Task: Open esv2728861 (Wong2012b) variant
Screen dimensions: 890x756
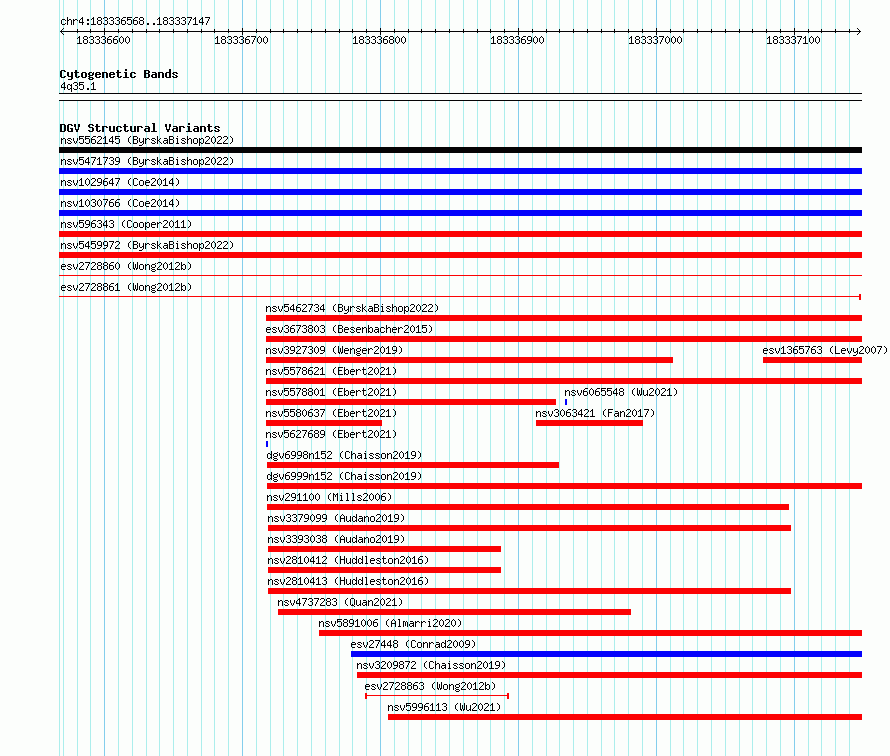Action: (x=126, y=287)
